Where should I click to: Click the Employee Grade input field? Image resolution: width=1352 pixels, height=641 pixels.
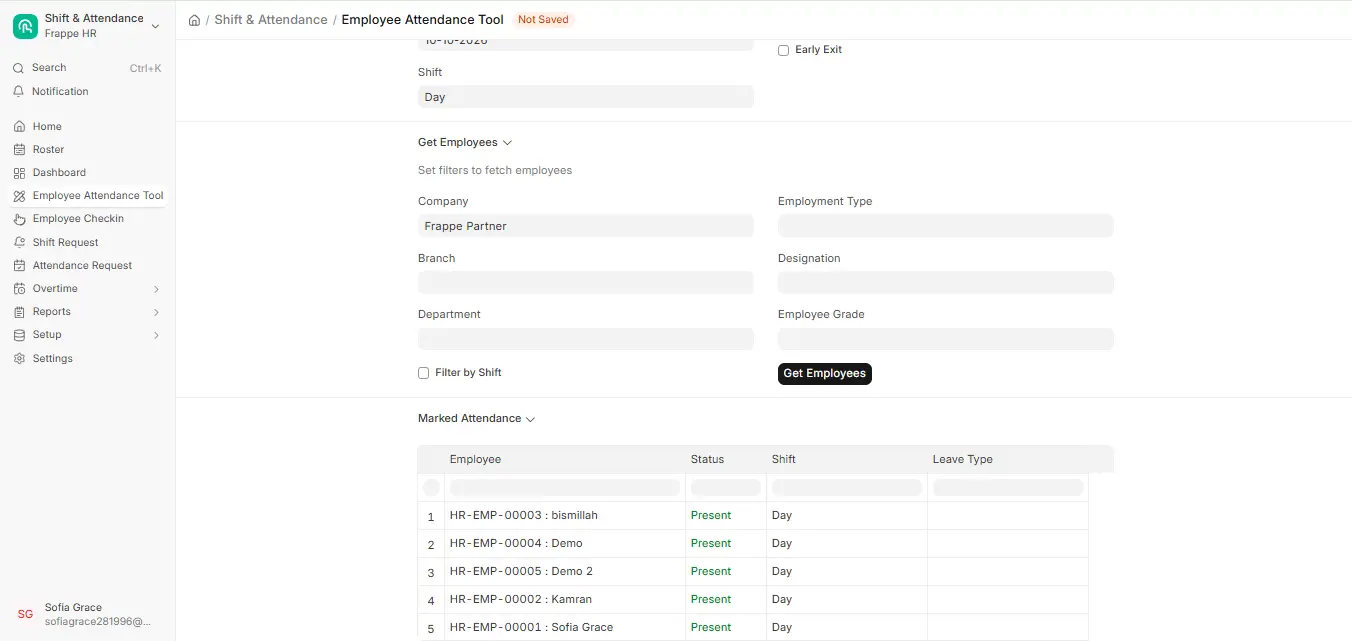coord(945,339)
